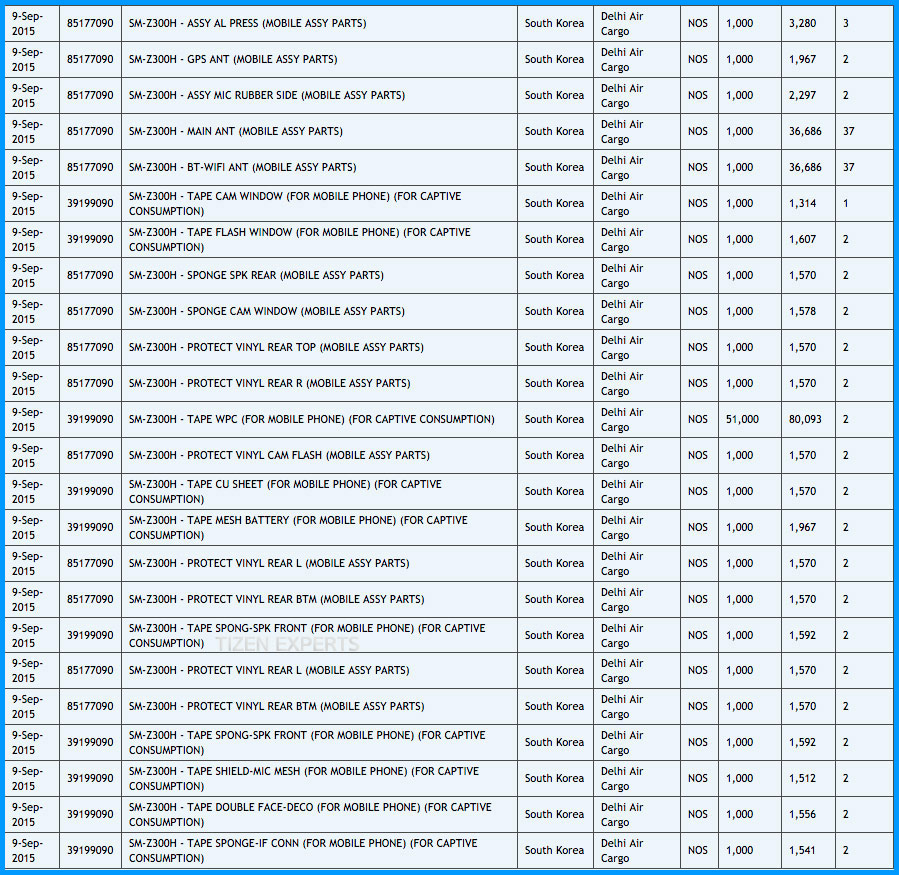The width and height of the screenshot is (899, 875).
Task: Select the TAPE MESH BATTERY entry
Action: [x=298, y=527]
